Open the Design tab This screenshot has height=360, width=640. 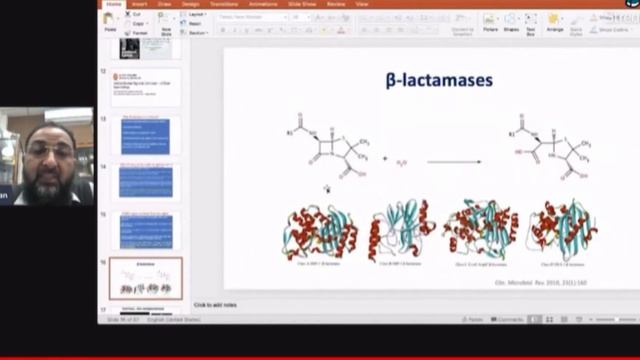coord(191,4)
